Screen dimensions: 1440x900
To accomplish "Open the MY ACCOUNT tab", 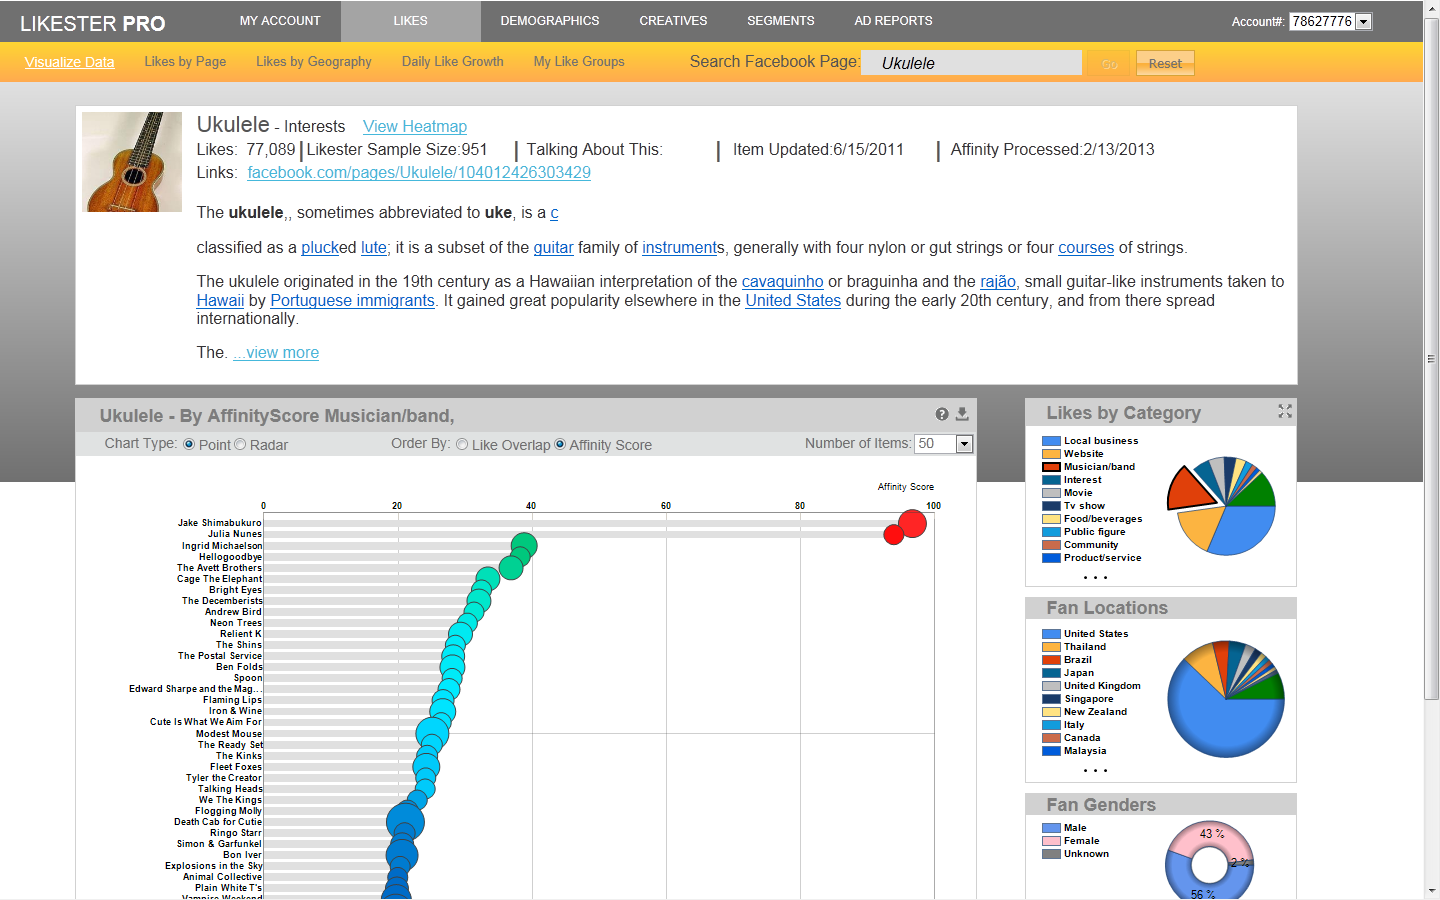I will pyautogui.click(x=280, y=21).
